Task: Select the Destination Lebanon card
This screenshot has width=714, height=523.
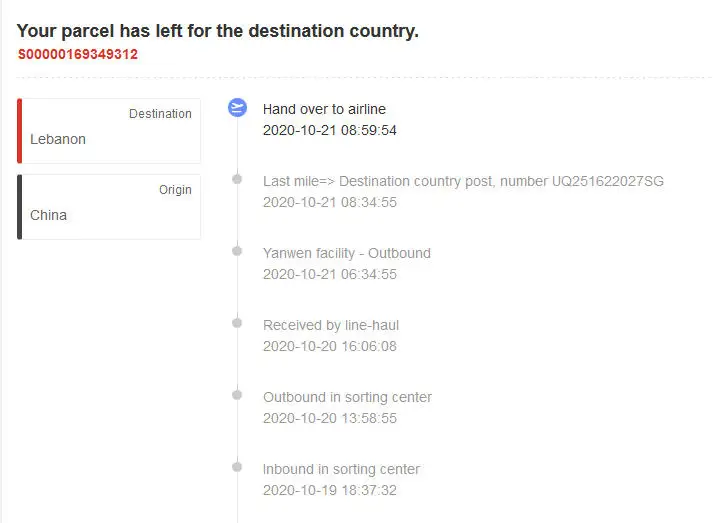Action: tap(110, 130)
